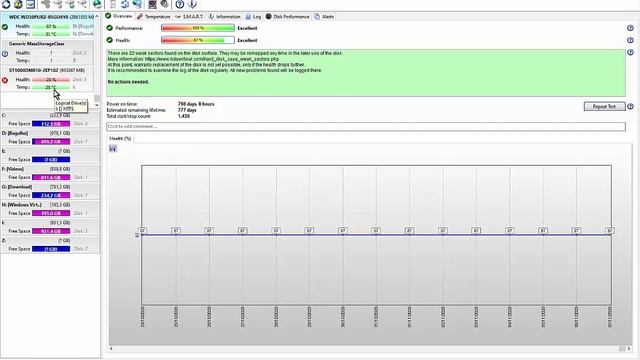This screenshot has height=360, width=640.
Task: Click the save icon above the health chart
Action: [113, 149]
